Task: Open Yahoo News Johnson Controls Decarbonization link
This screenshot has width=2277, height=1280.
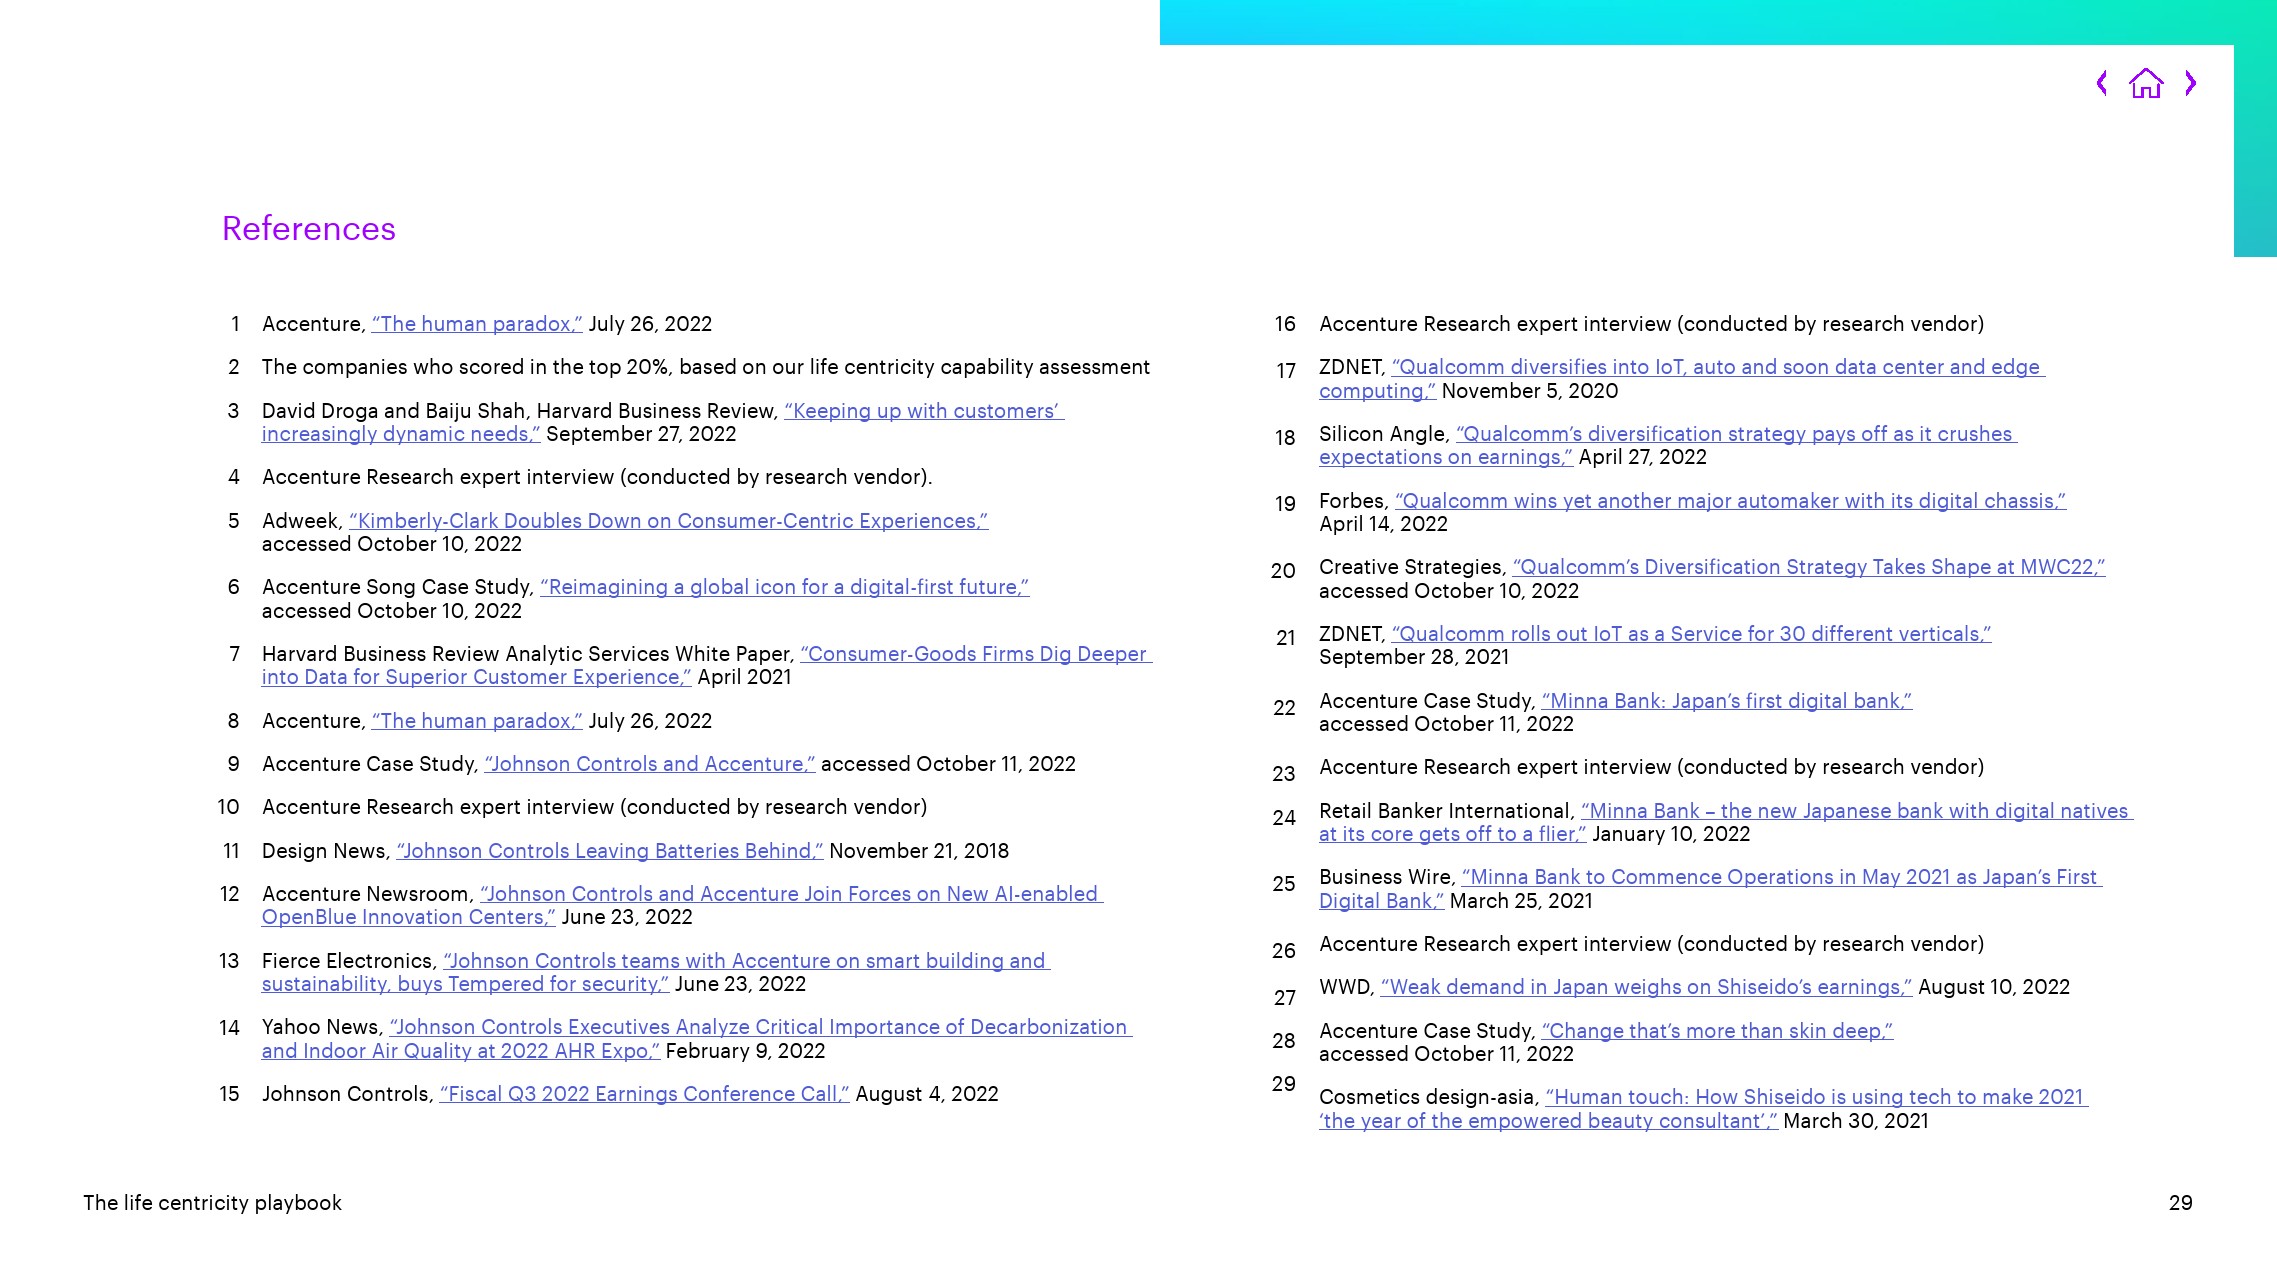Action: click(x=759, y=1027)
